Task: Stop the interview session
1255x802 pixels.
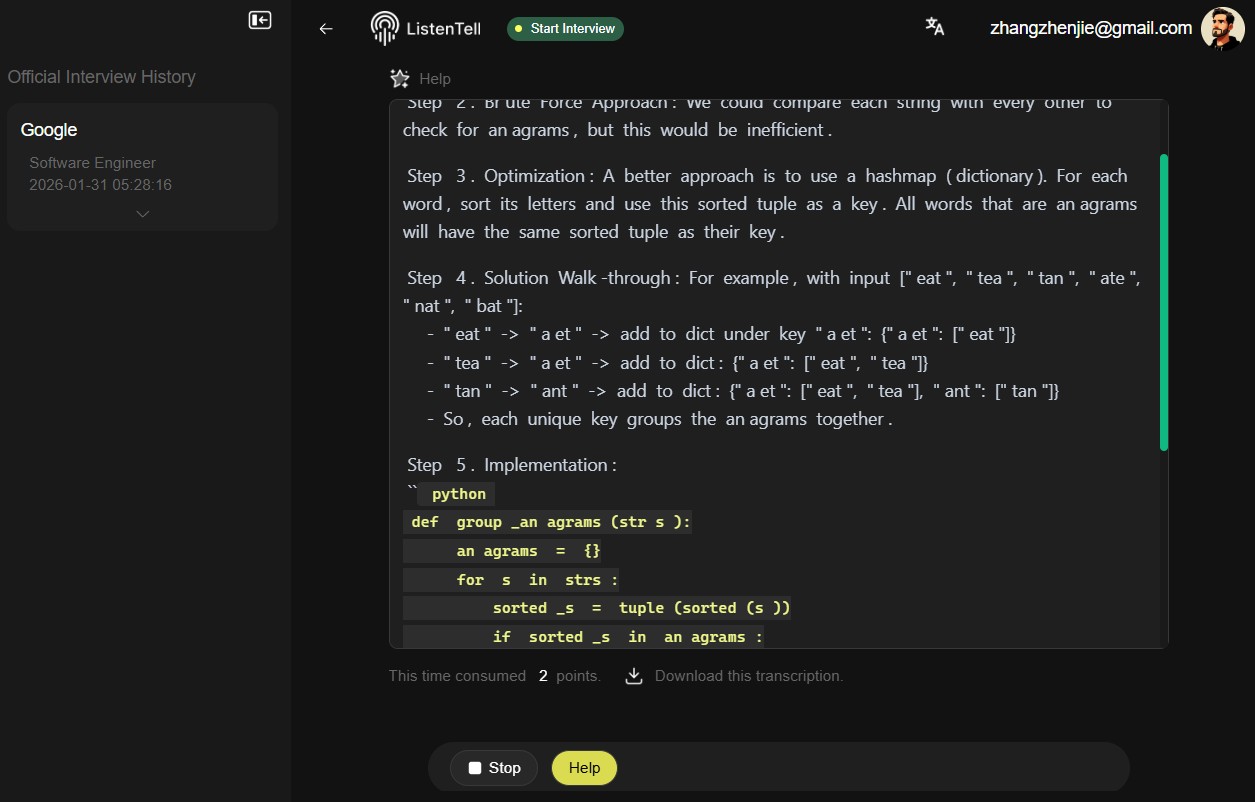Action: 494,768
